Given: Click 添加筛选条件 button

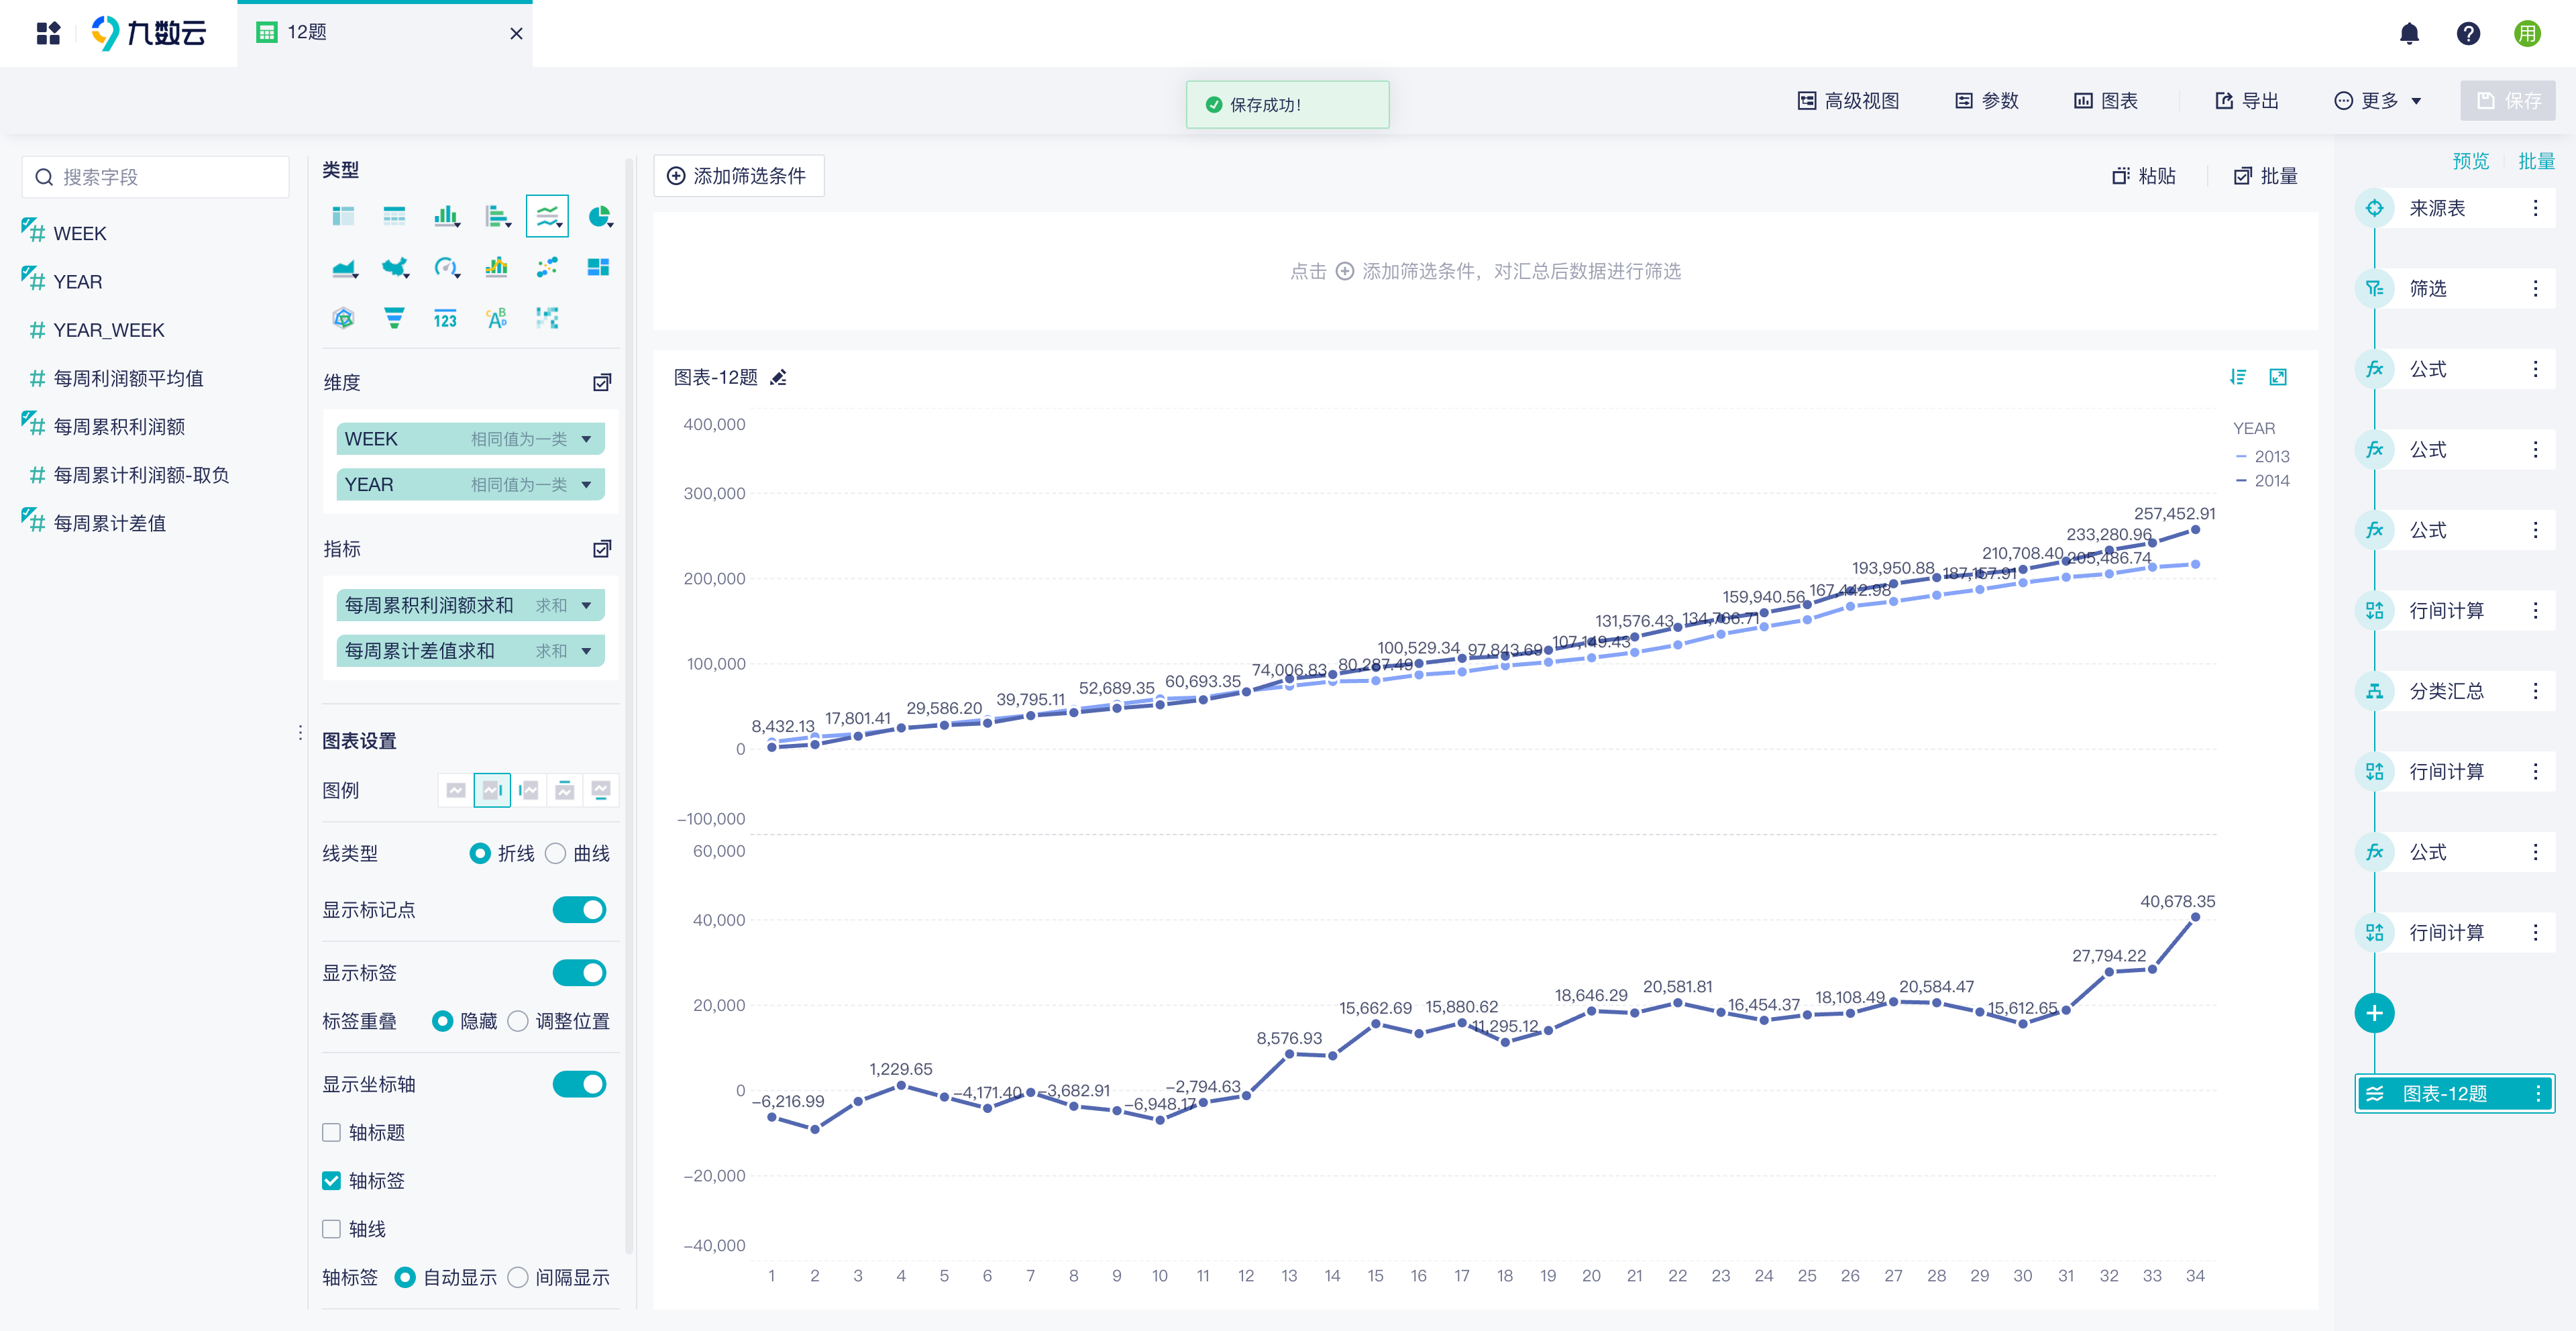Looking at the screenshot, I should click(738, 176).
